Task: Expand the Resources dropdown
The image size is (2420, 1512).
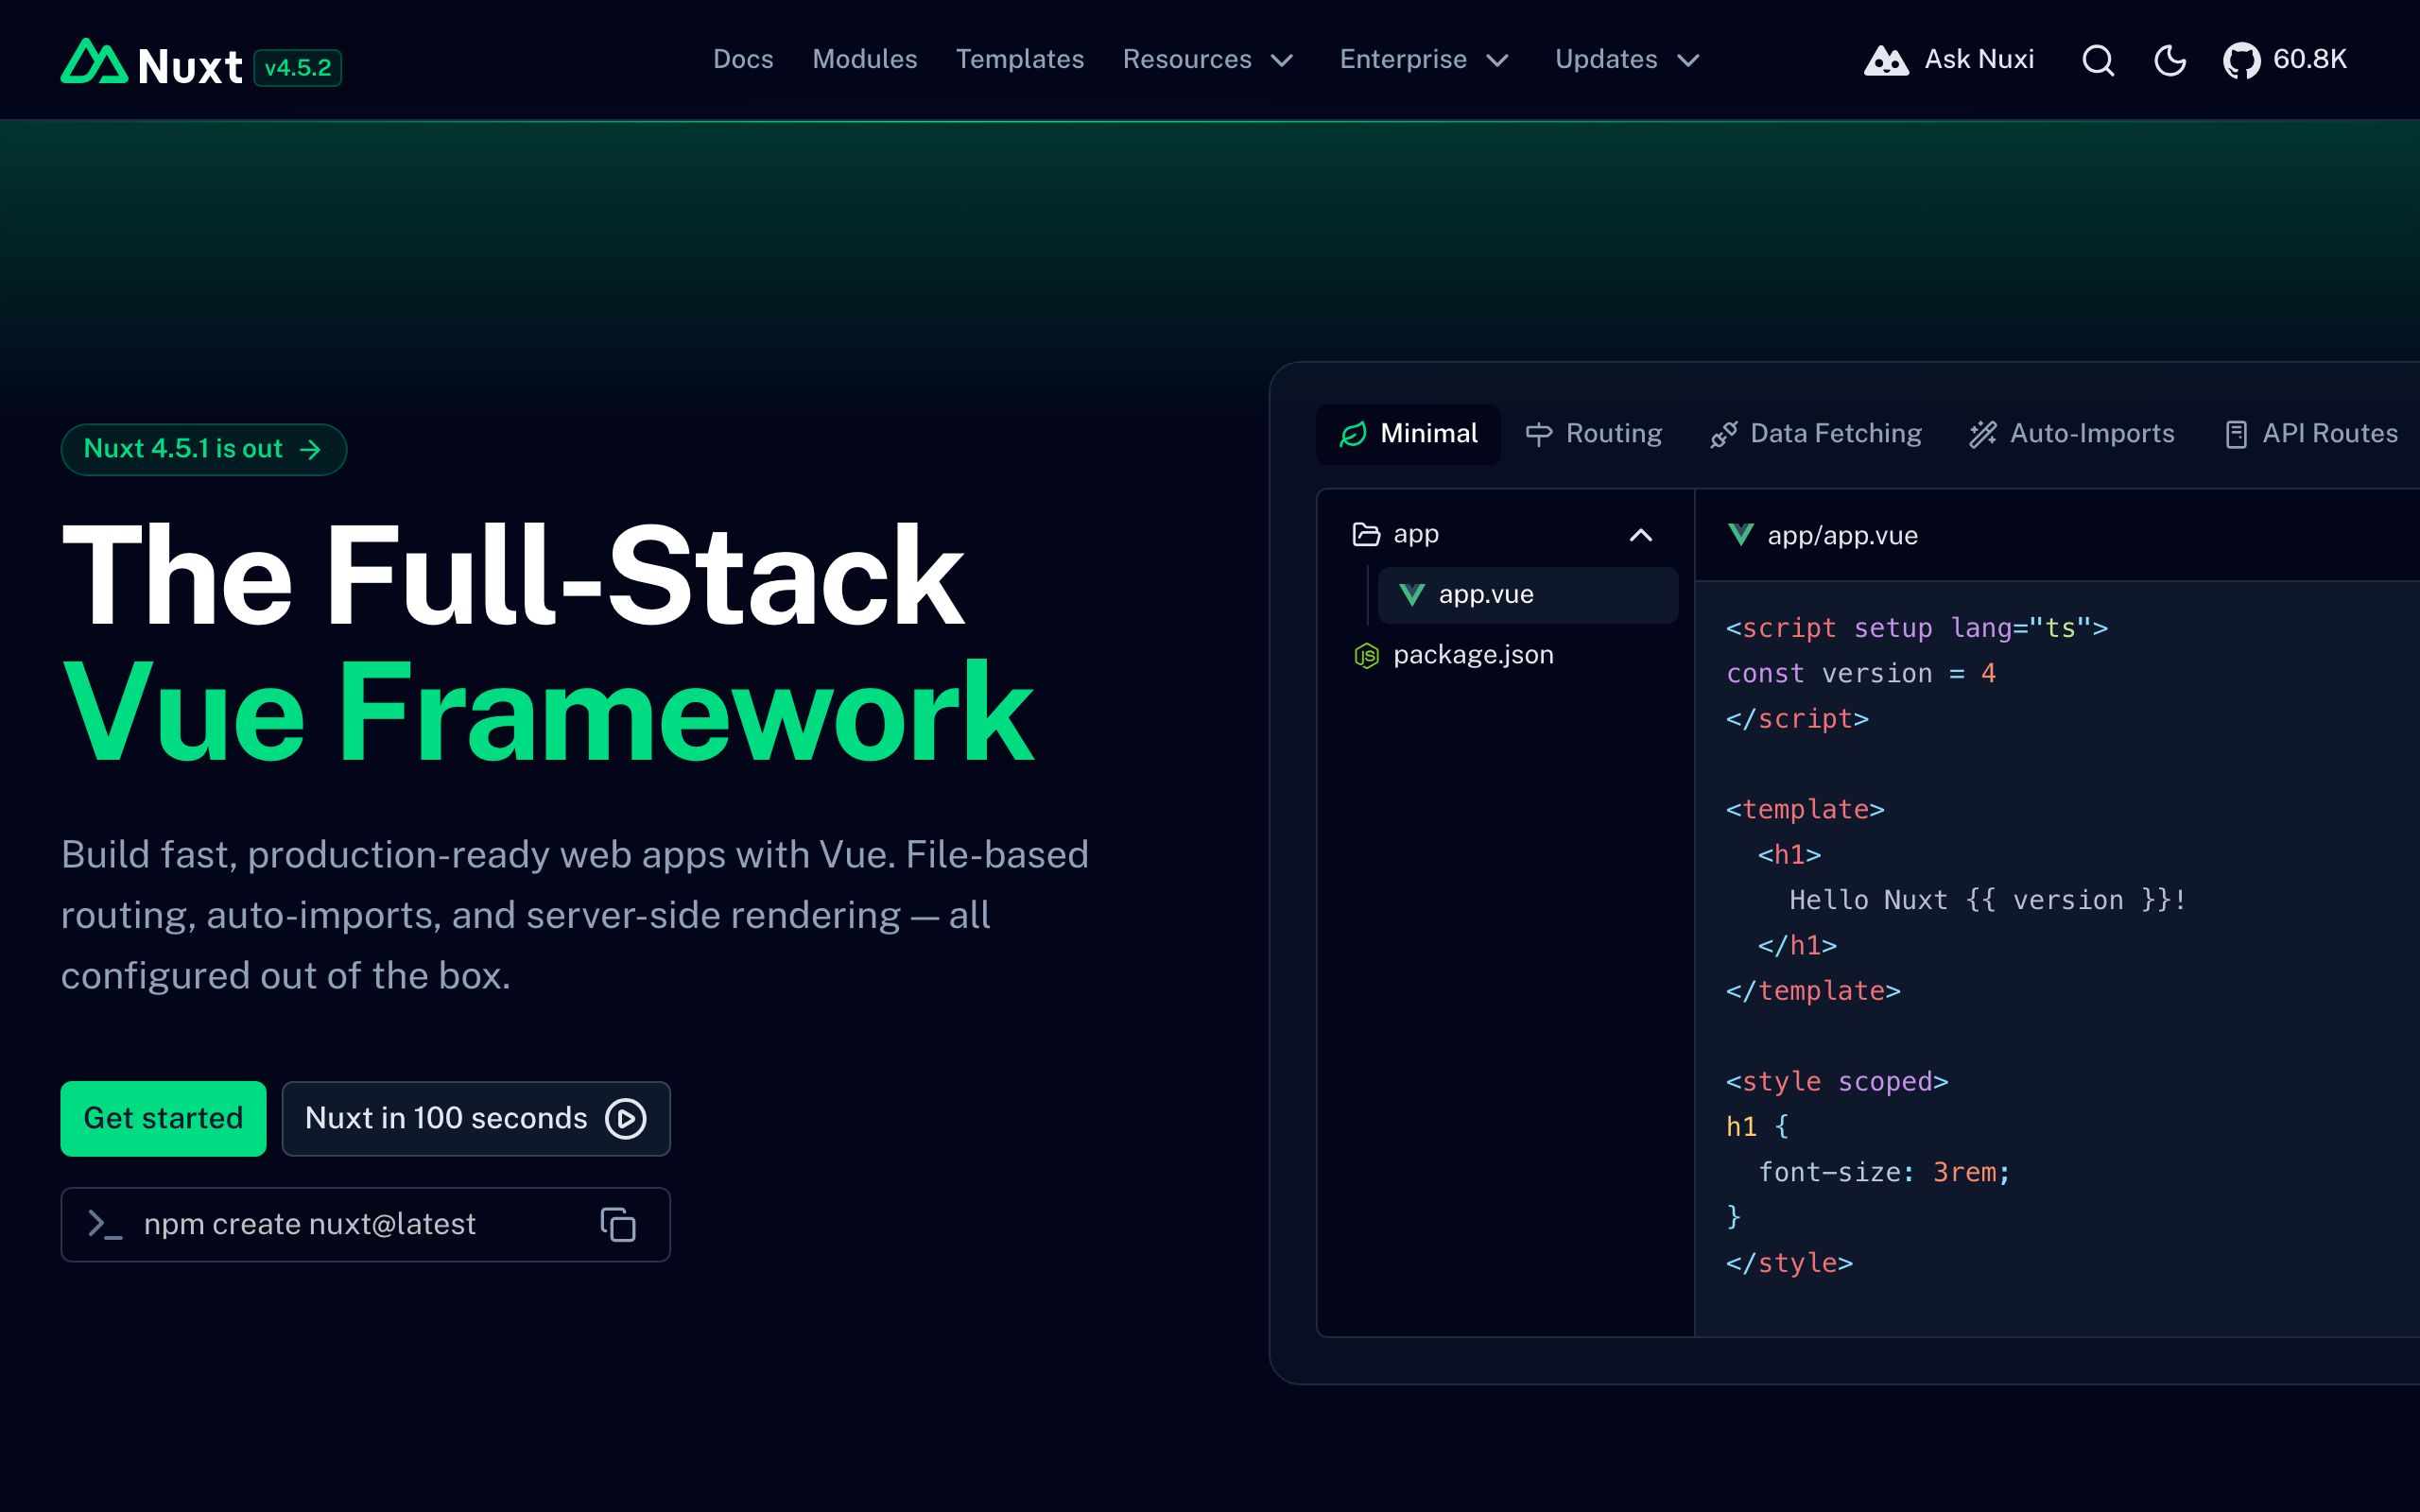Action: 1208,59
